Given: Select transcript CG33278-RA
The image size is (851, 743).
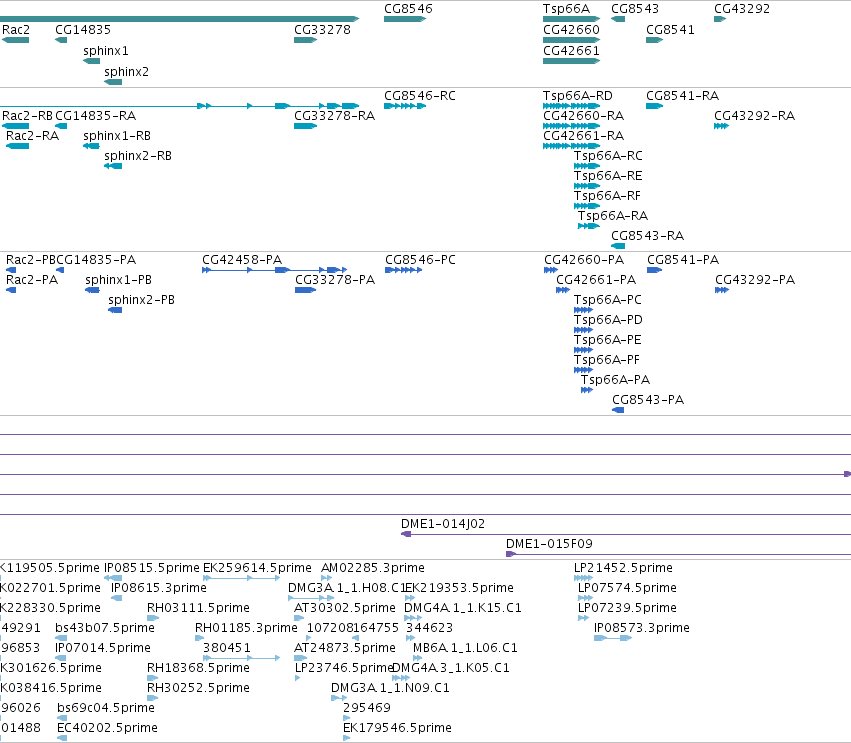Looking at the screenshot, I should pos(334,116).
